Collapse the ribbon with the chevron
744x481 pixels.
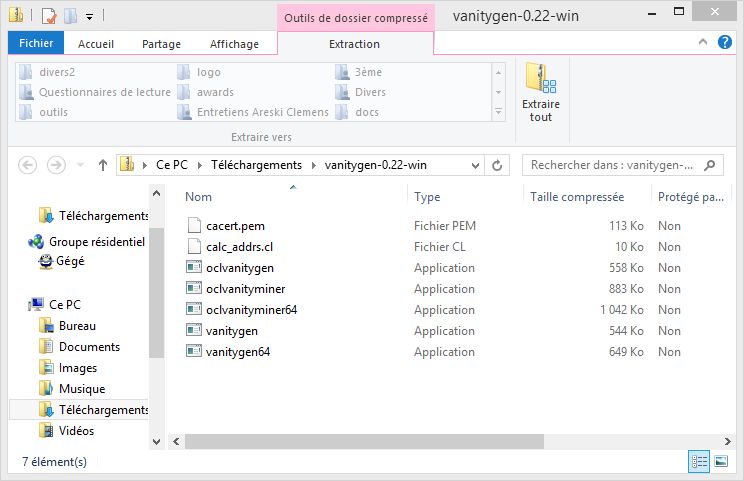(x=703, y=44)
